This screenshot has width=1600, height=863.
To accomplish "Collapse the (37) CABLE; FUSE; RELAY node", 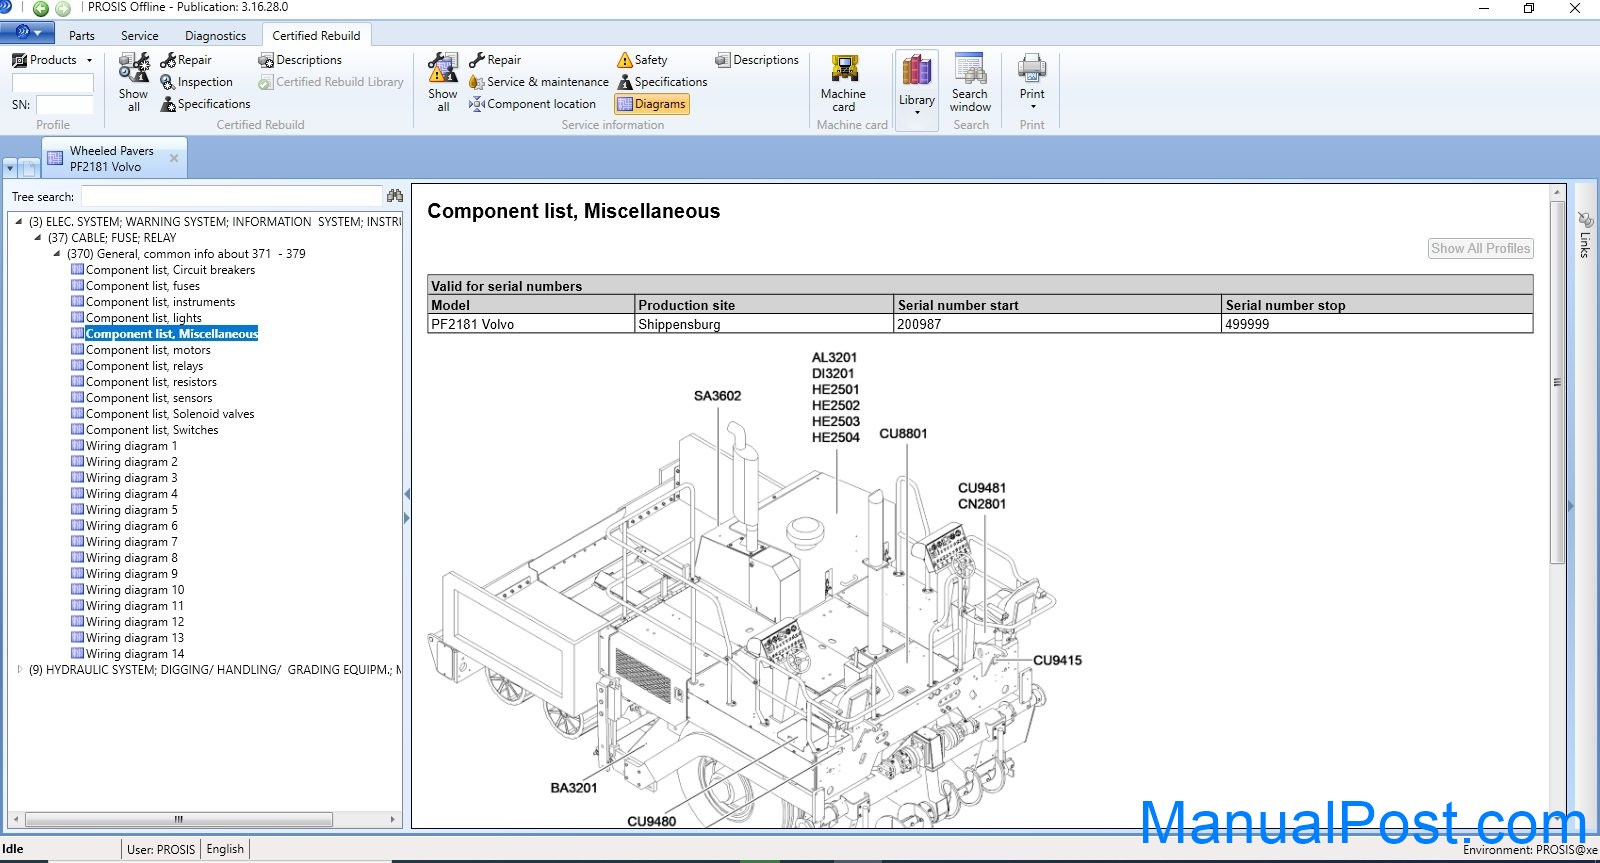I will 38,238.
